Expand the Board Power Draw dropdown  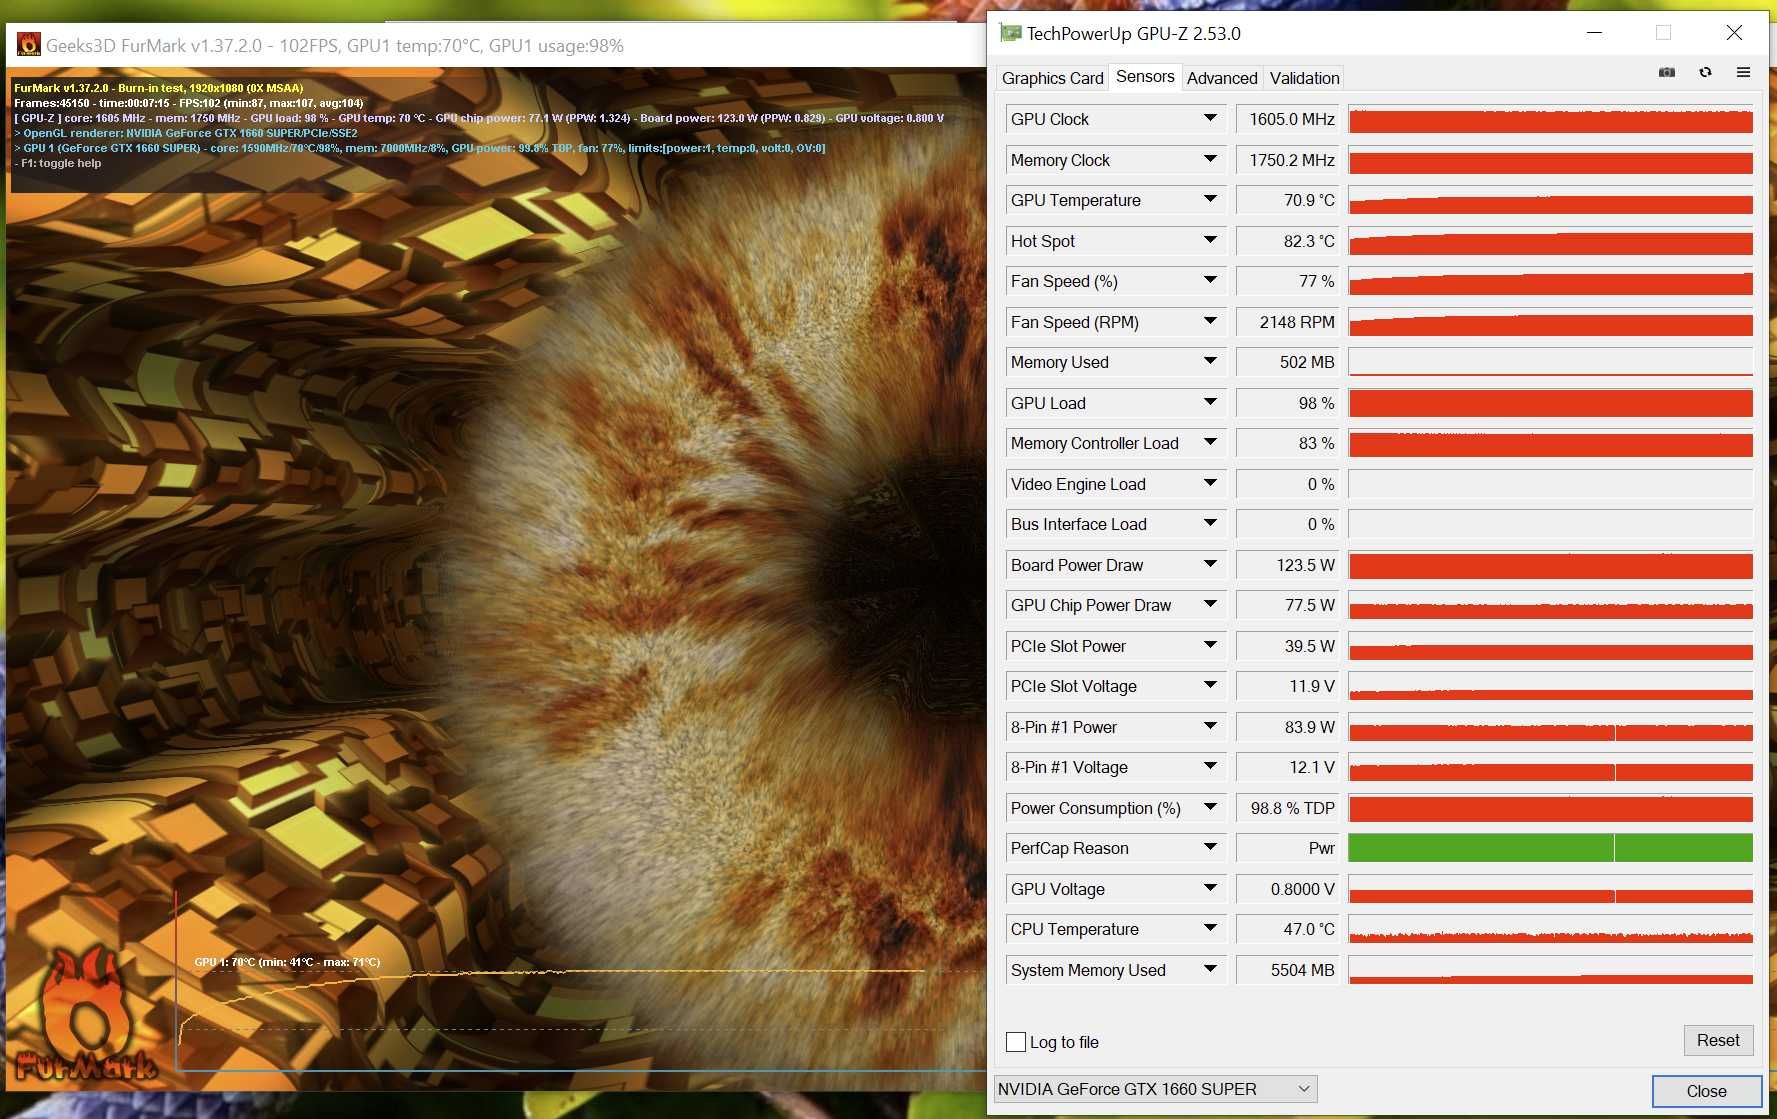pos(1210,565)
